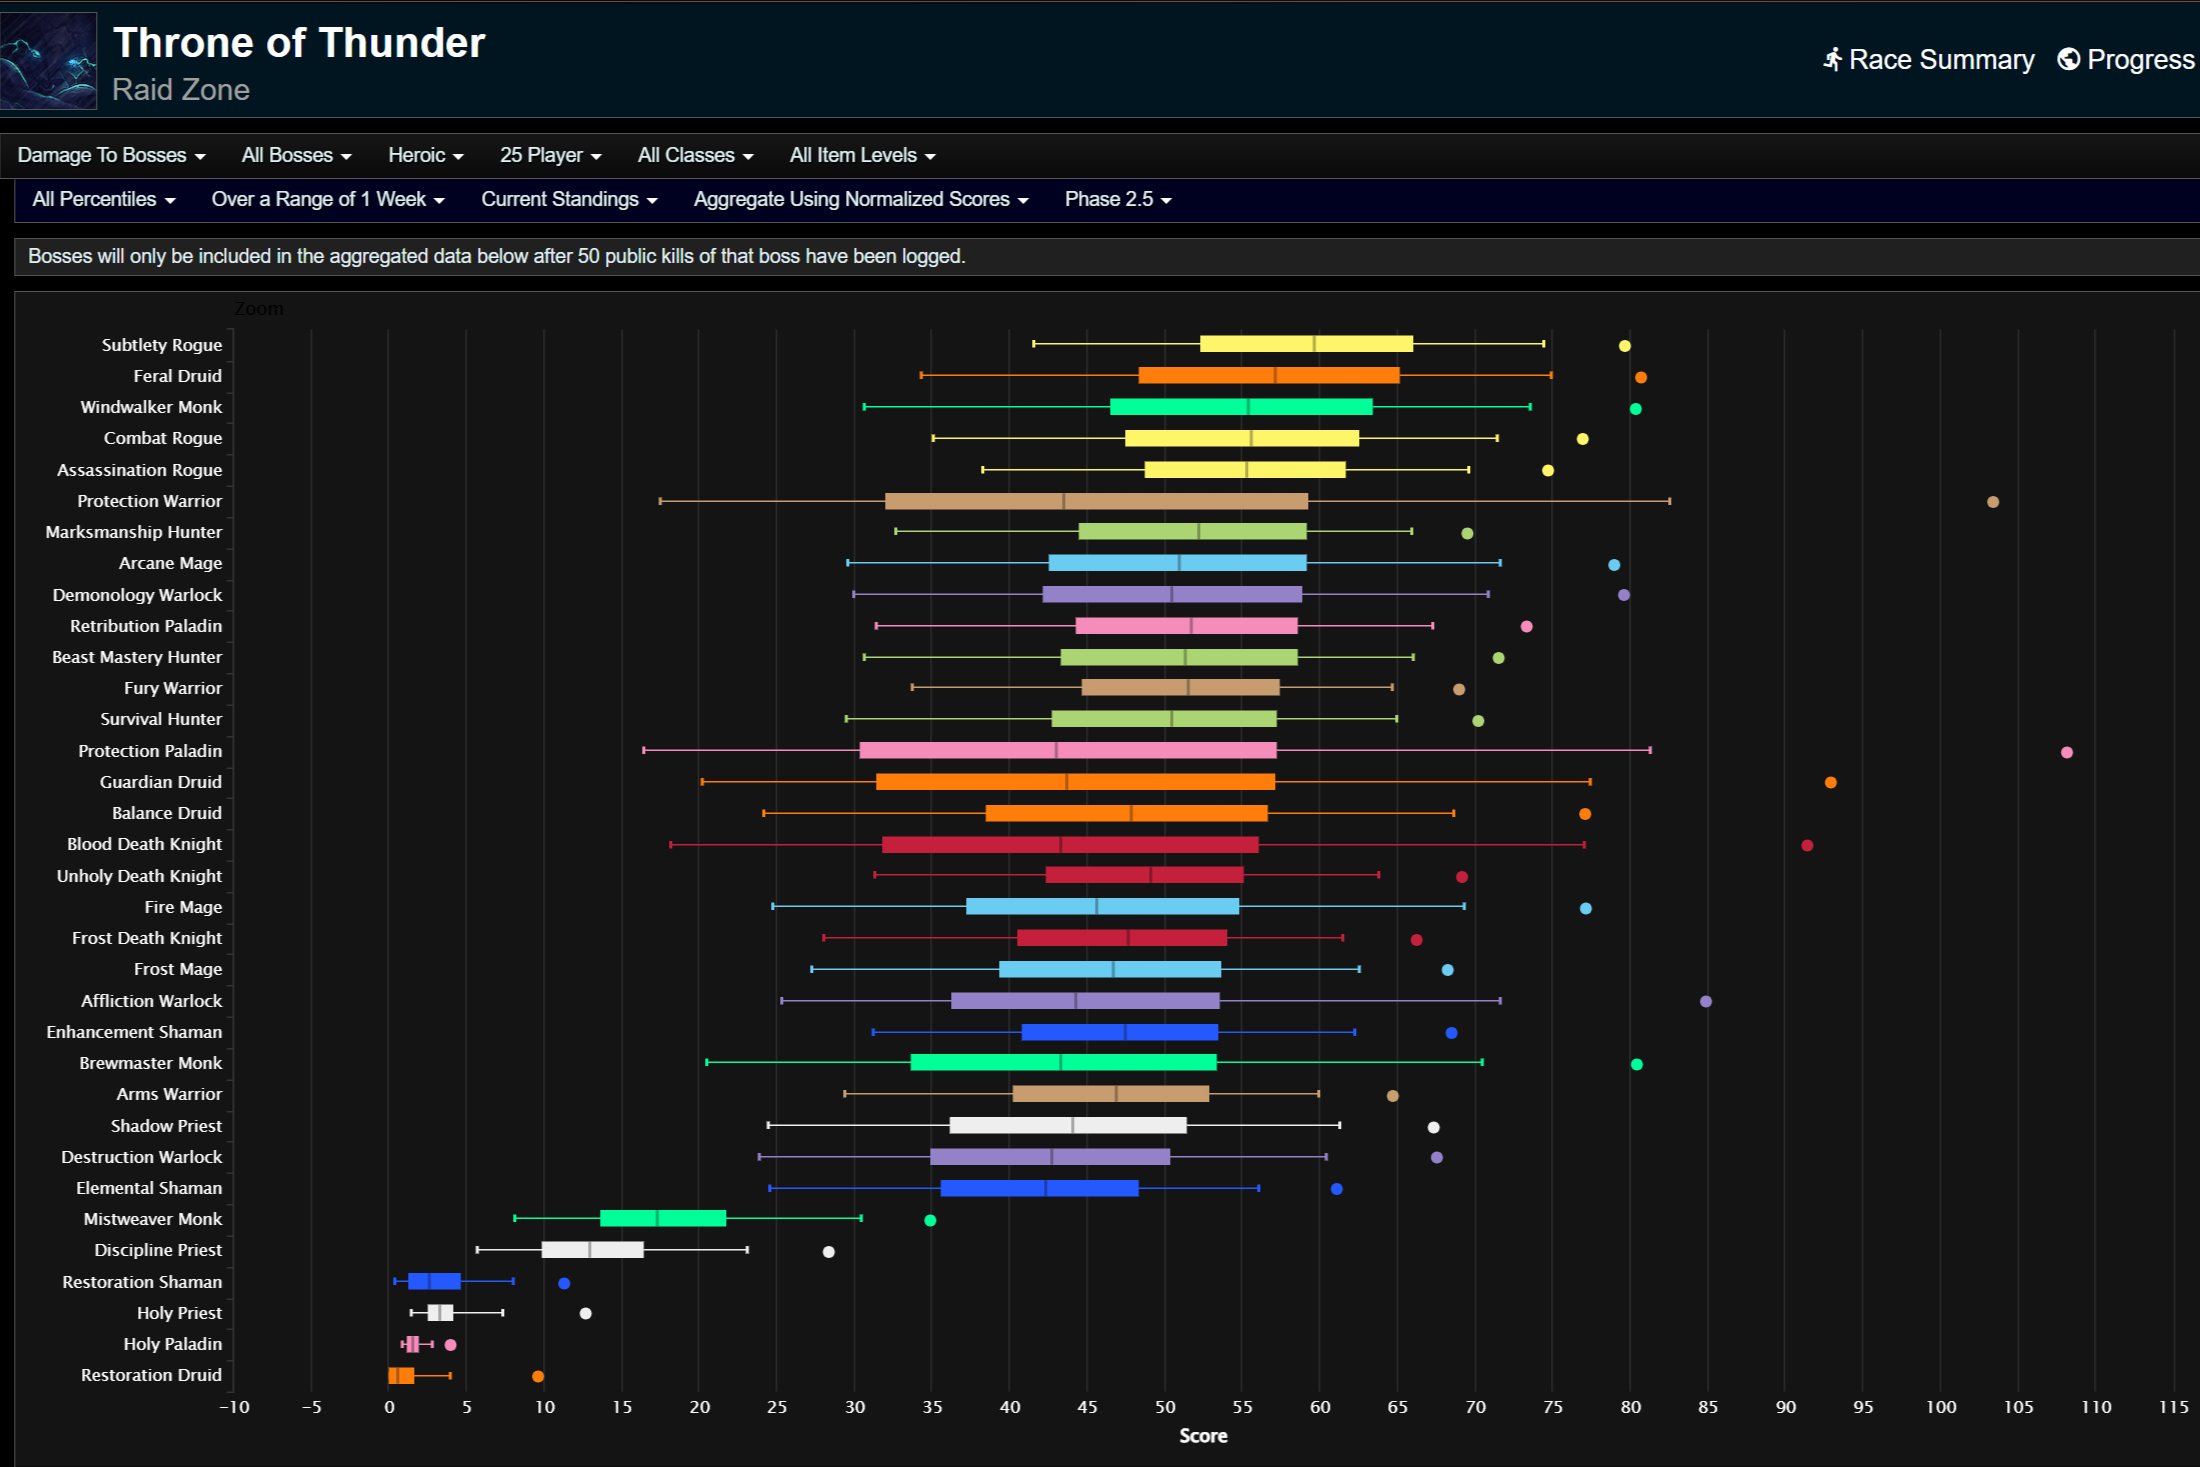Expand the All Item Levels dropdown

click(862, 155)
